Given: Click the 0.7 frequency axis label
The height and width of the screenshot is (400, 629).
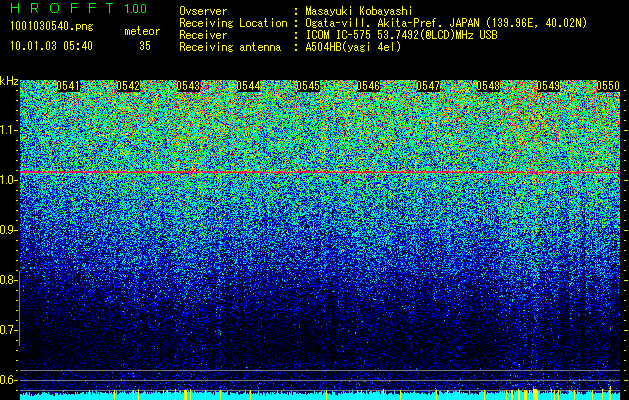Looking at the screenshot, I should click(x=8, y=330).
